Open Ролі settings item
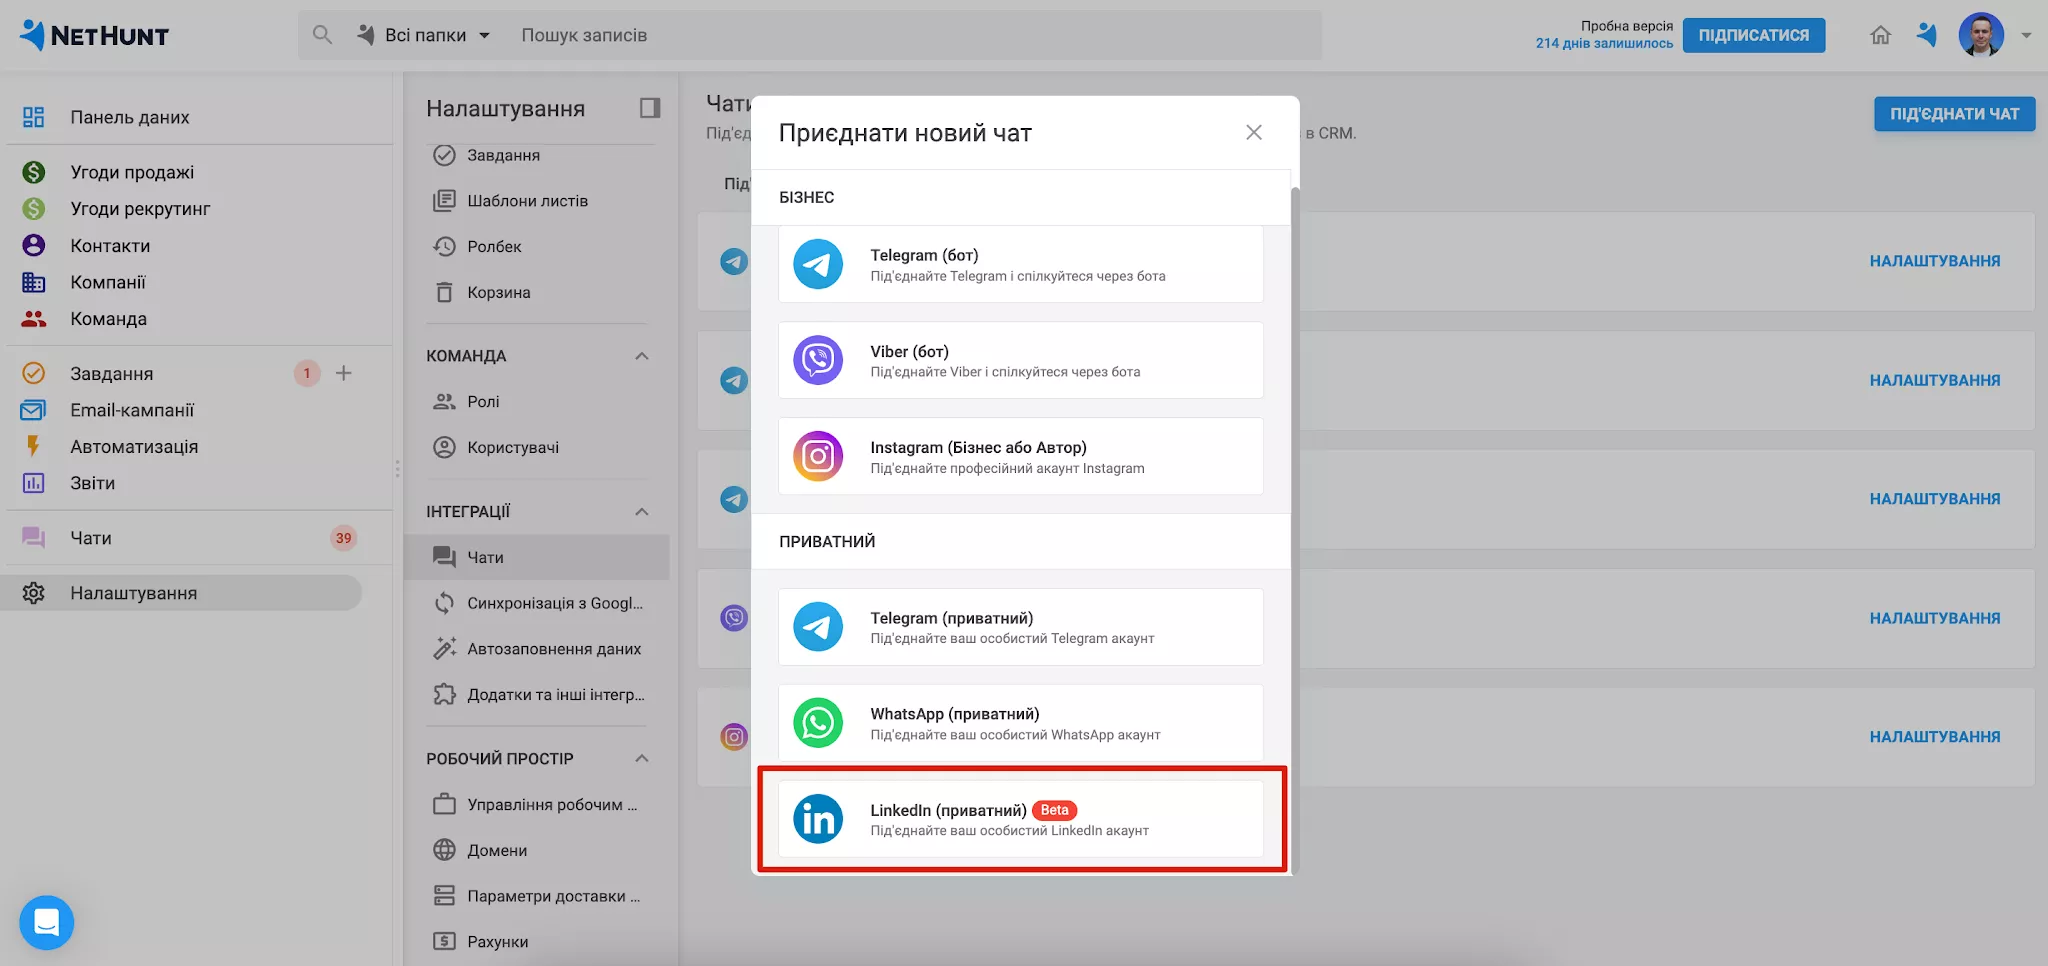Image resolution: width=2048 pixels, height=966 pixels. 483,402
